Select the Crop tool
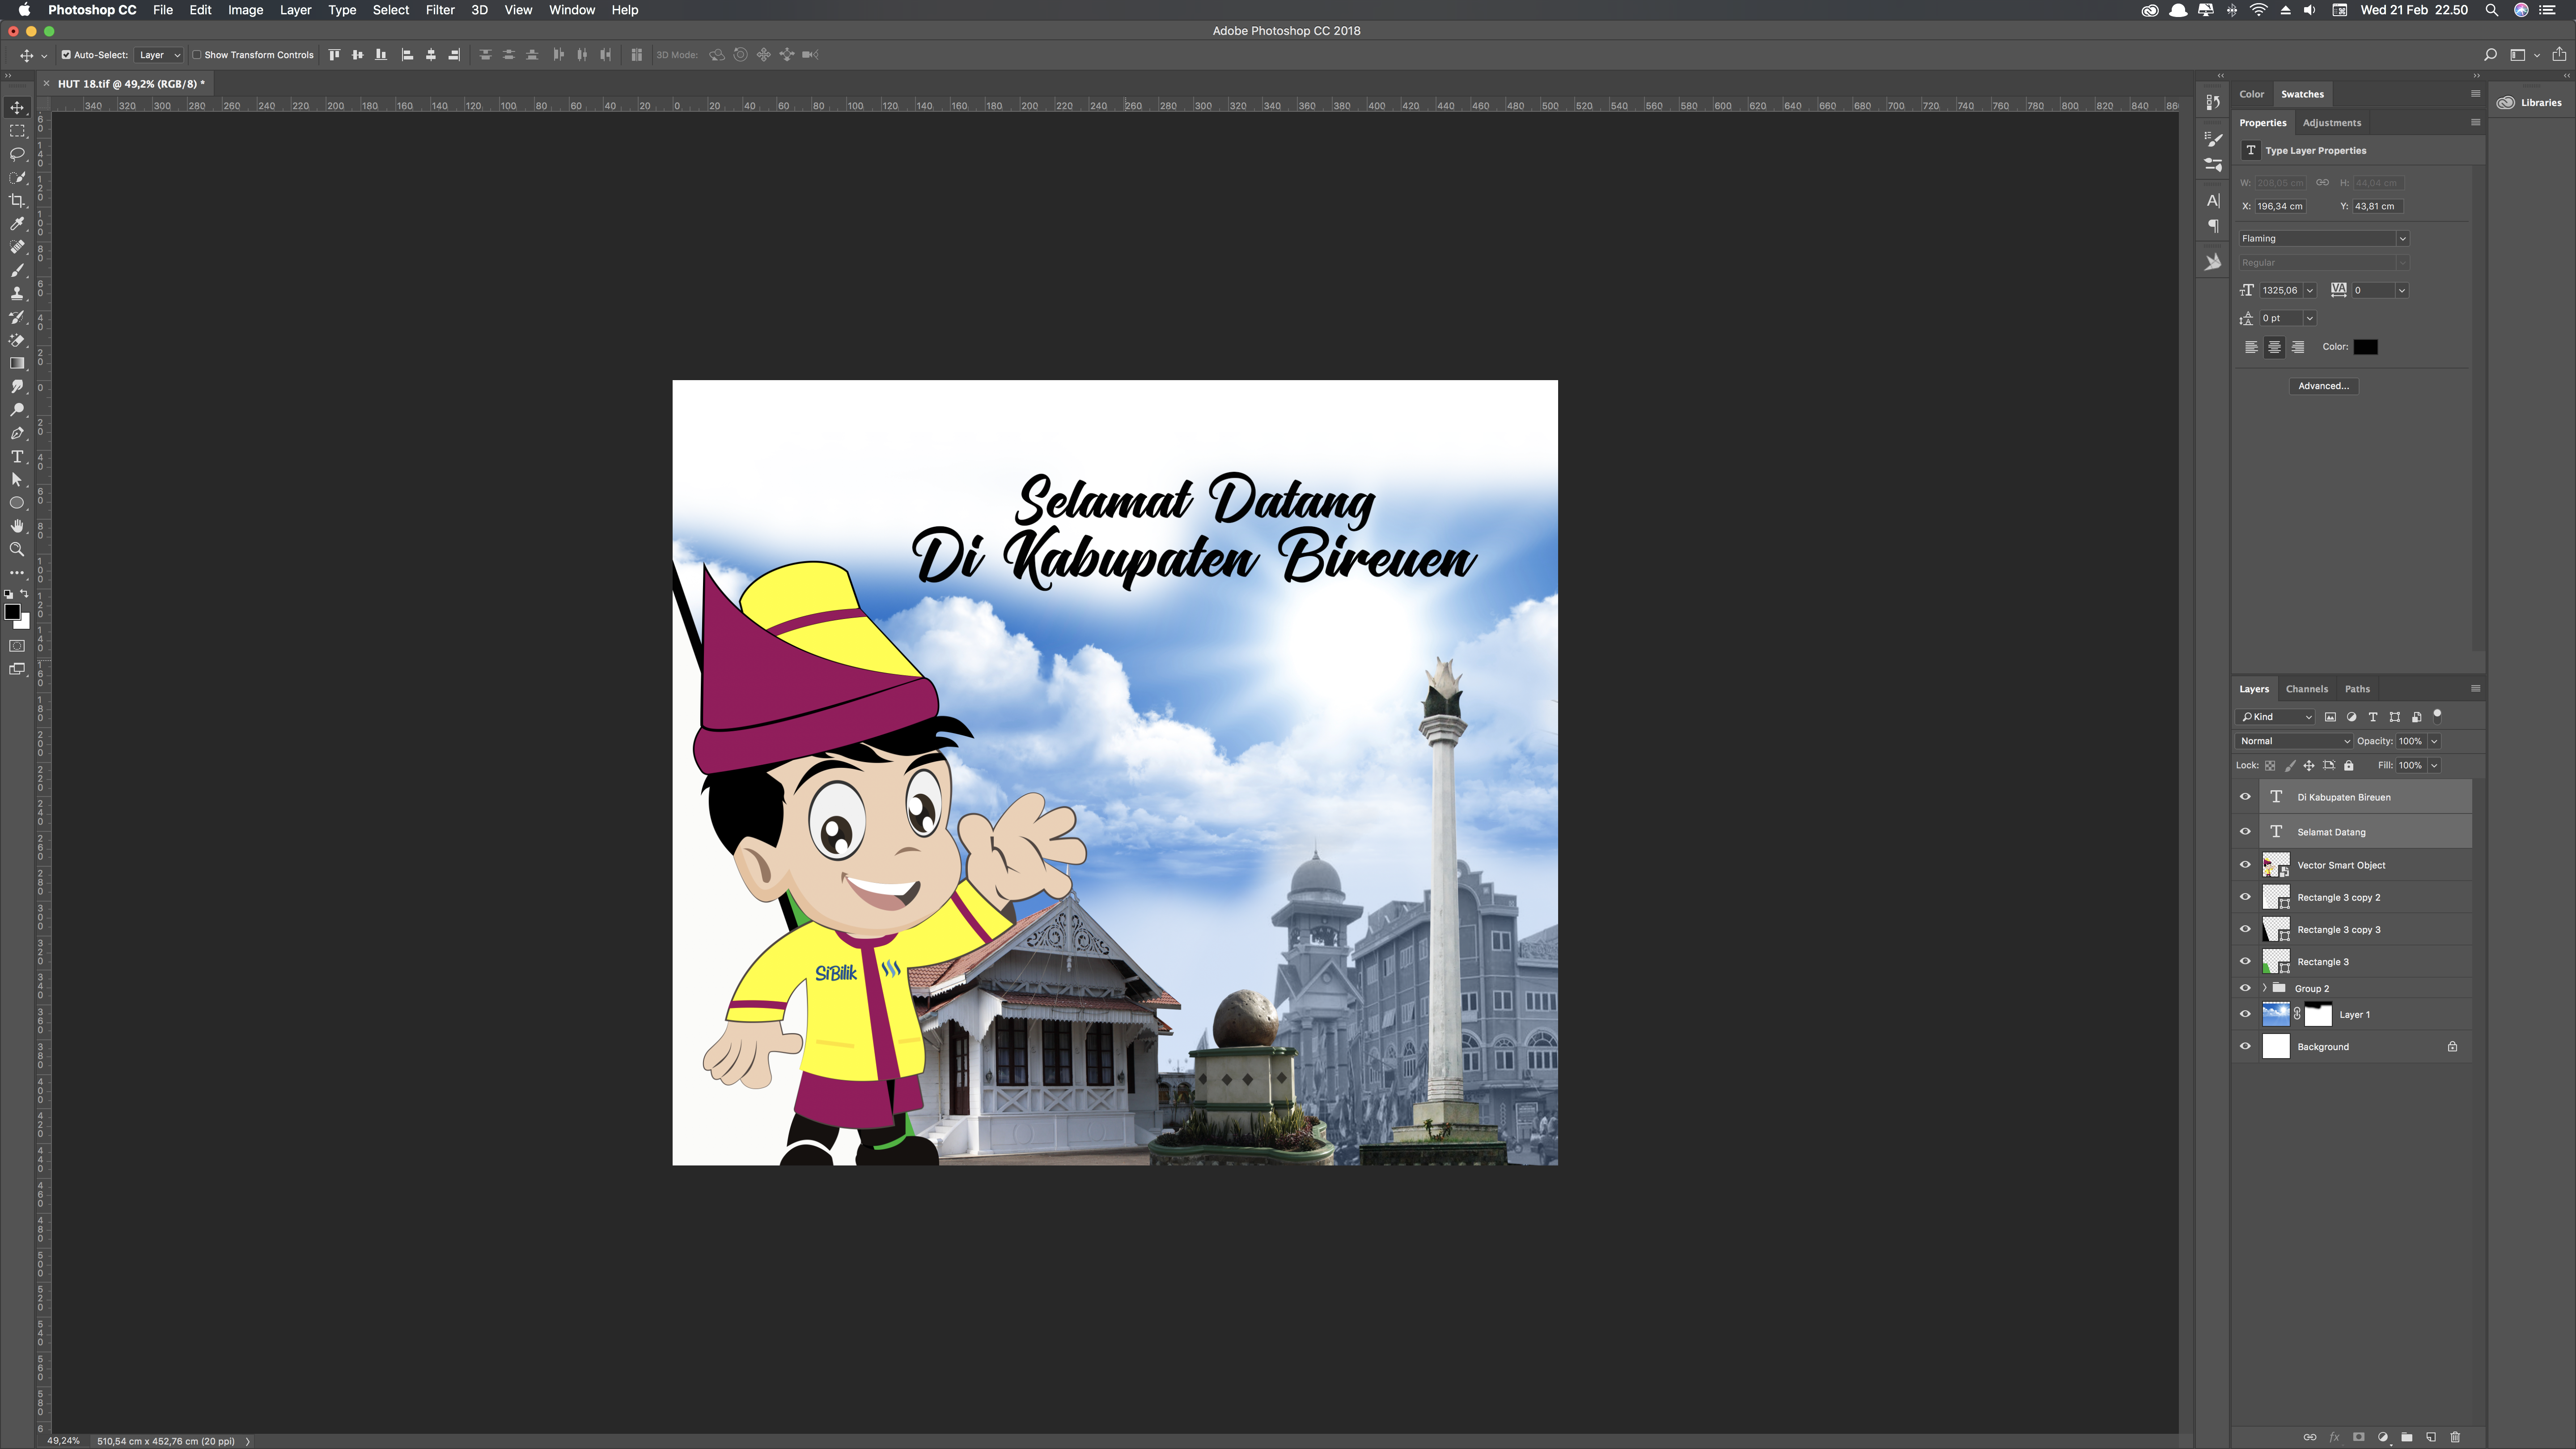 pos(17,201)
